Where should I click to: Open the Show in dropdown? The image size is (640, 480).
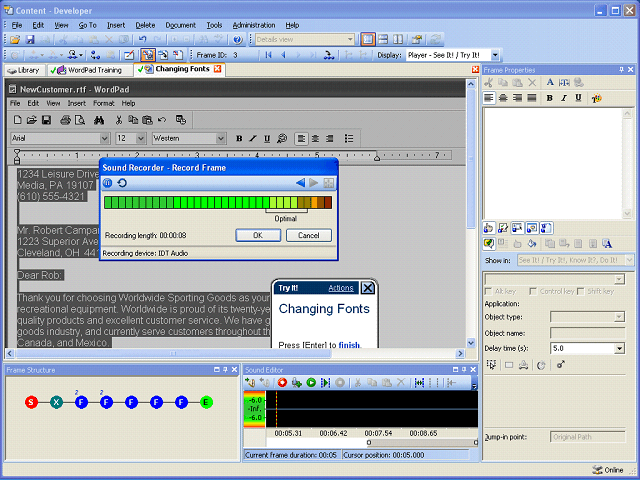tap(629, 260)
